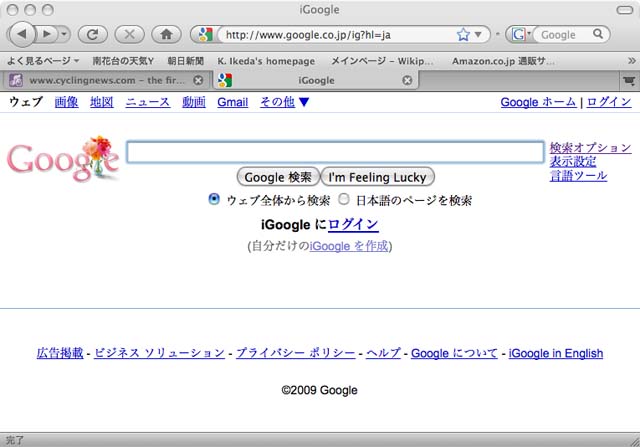Open the tab list icon at tab bar end
Screen dimensions: 640x447
pyautogui.click(x=629, y=81)
